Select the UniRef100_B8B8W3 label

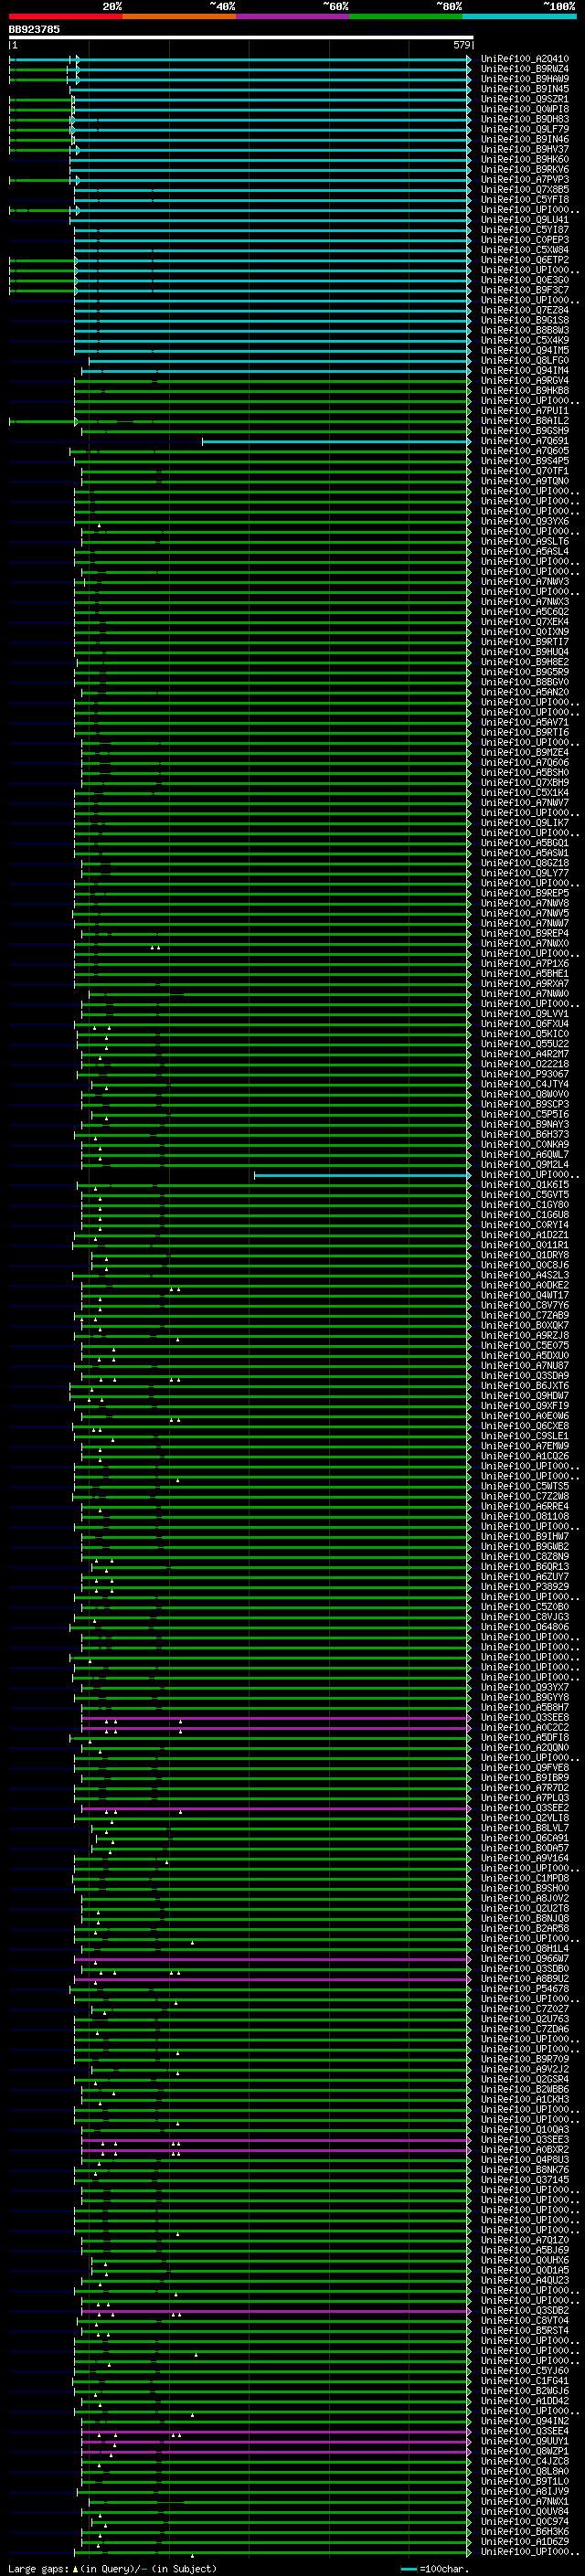525,330
